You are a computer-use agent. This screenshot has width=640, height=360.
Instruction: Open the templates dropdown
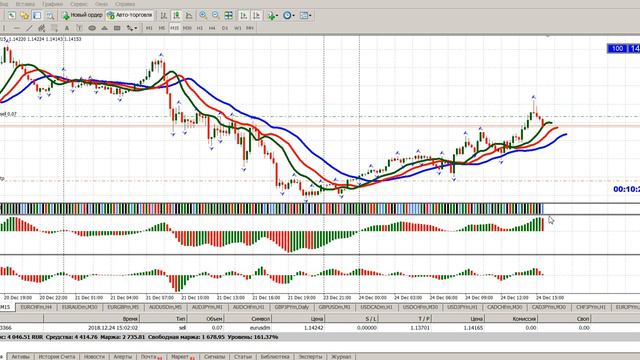pyautogui.click(x=305, y=16)
